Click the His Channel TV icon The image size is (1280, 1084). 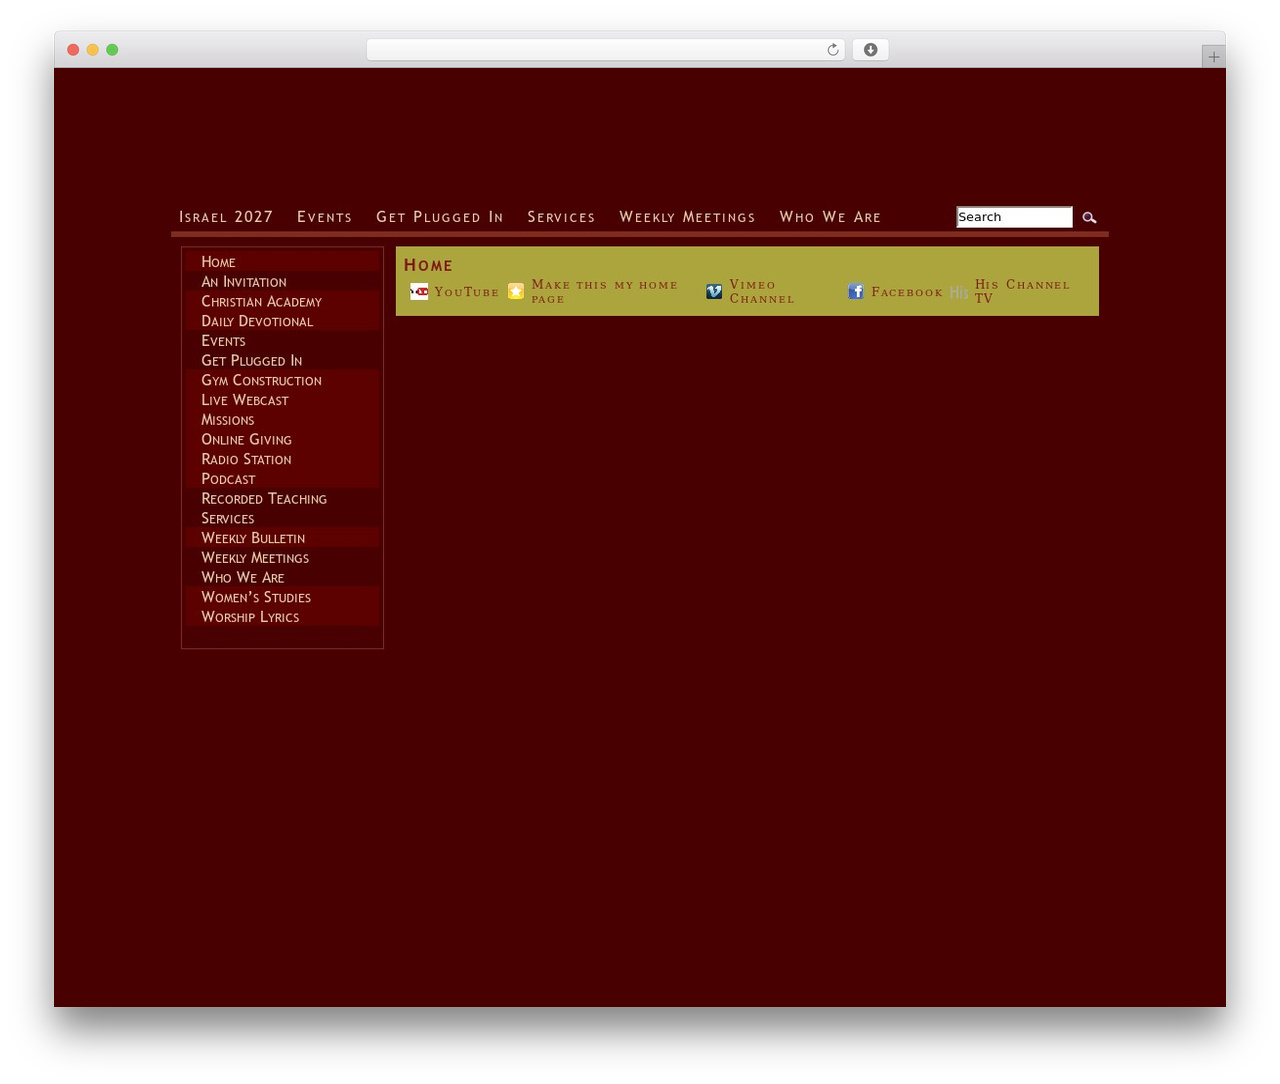[959, 292]
